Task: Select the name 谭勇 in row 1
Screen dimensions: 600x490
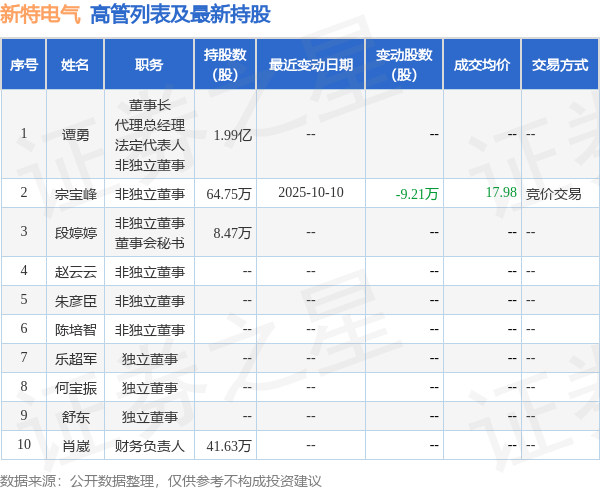Action: 75,135
